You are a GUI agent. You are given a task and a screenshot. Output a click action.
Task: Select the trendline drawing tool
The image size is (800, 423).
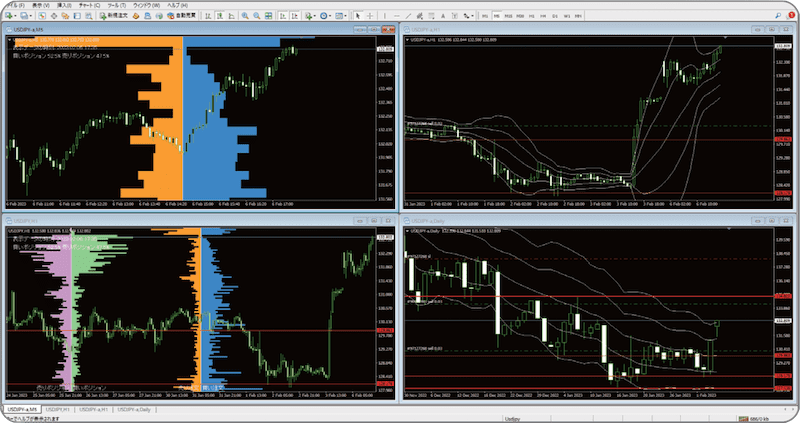pos(409,17)
